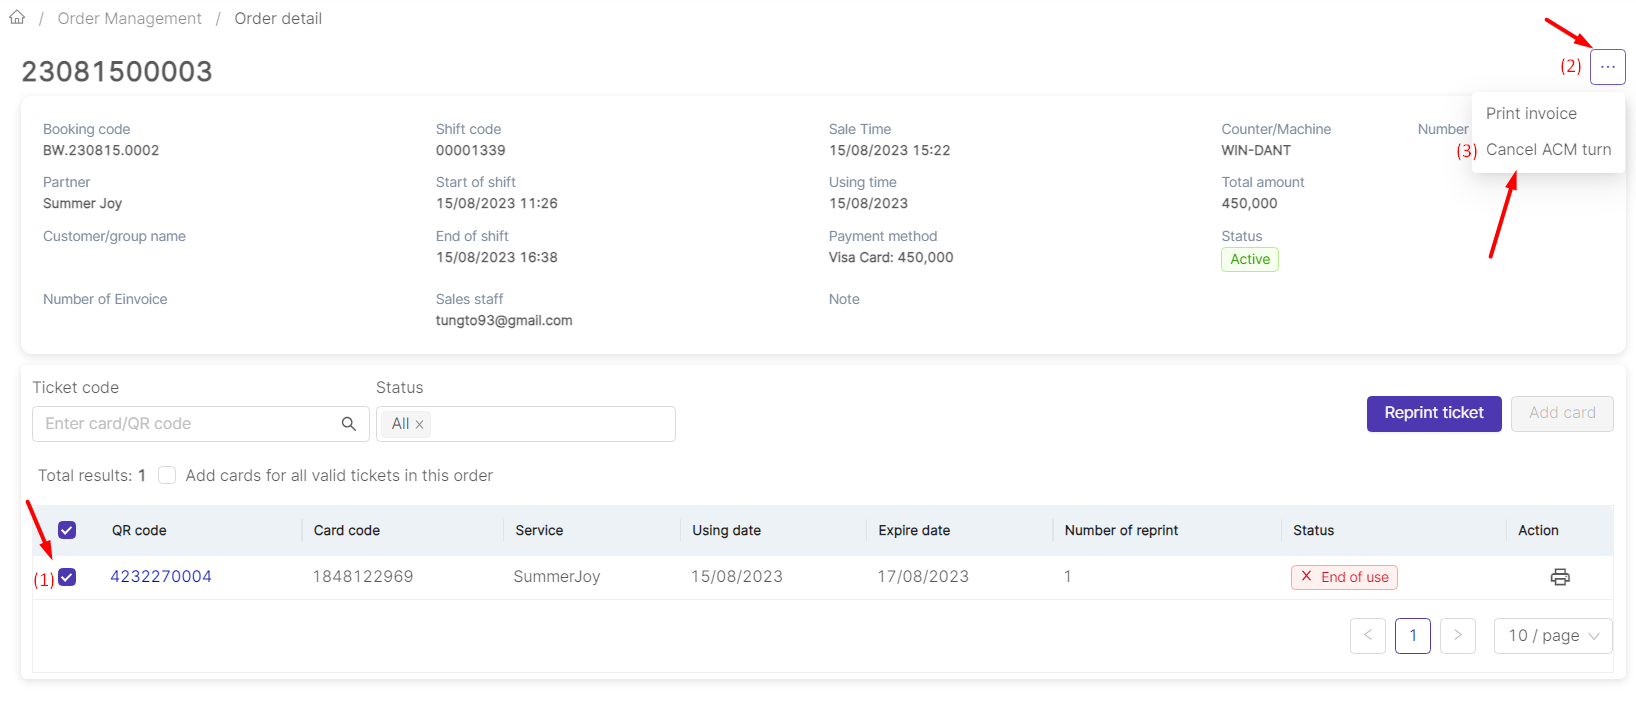The width and height of the screenshot is (1636, 705).
Task: Remove the 'All' status filter tag
Action: (420, 425)
